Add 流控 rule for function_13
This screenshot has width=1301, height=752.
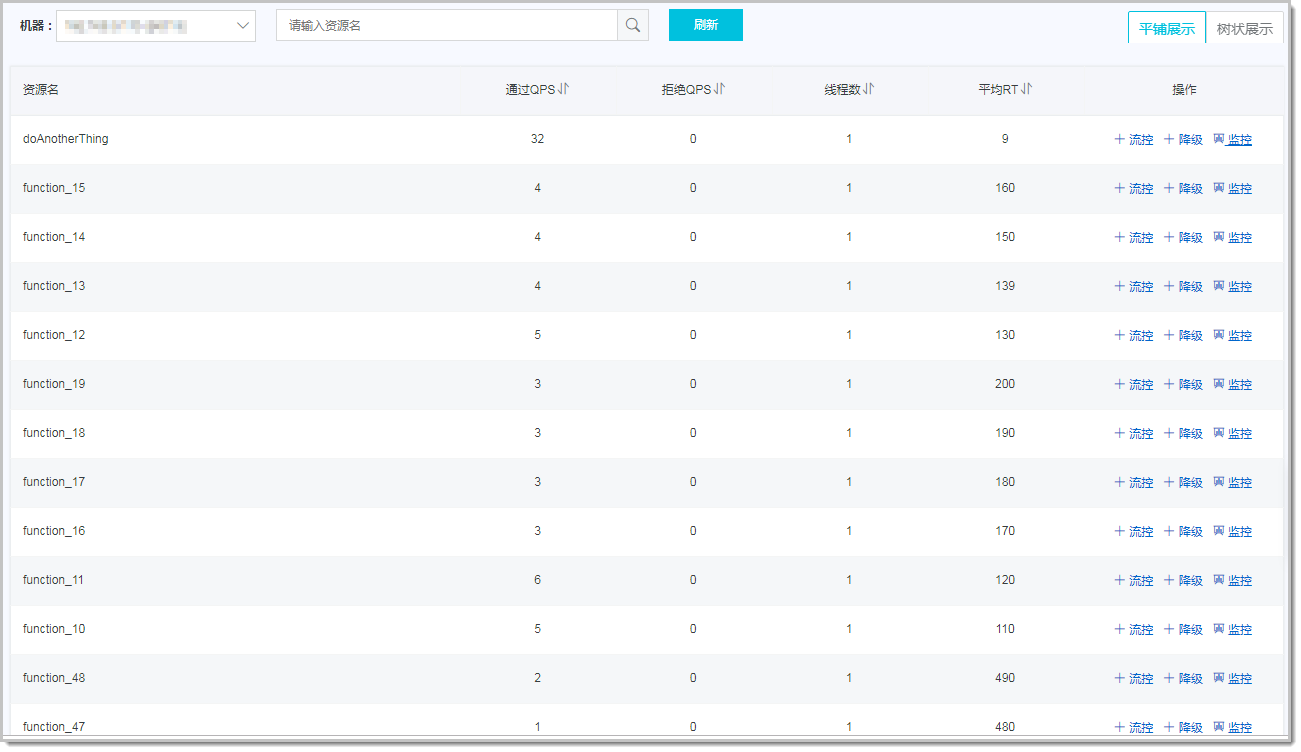(1134, 287)
